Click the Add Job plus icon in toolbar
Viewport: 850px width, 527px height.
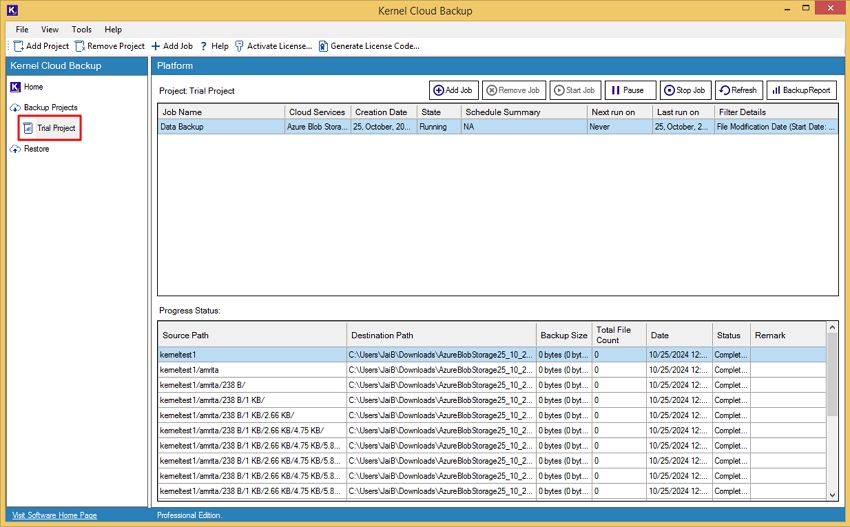(x=156, y=46)
